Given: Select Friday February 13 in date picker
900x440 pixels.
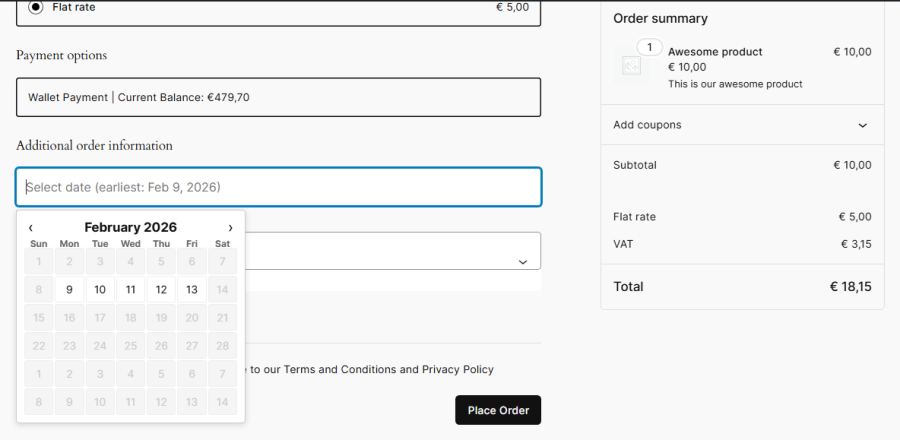Looking at the screenshot, I should click(192, 290).
